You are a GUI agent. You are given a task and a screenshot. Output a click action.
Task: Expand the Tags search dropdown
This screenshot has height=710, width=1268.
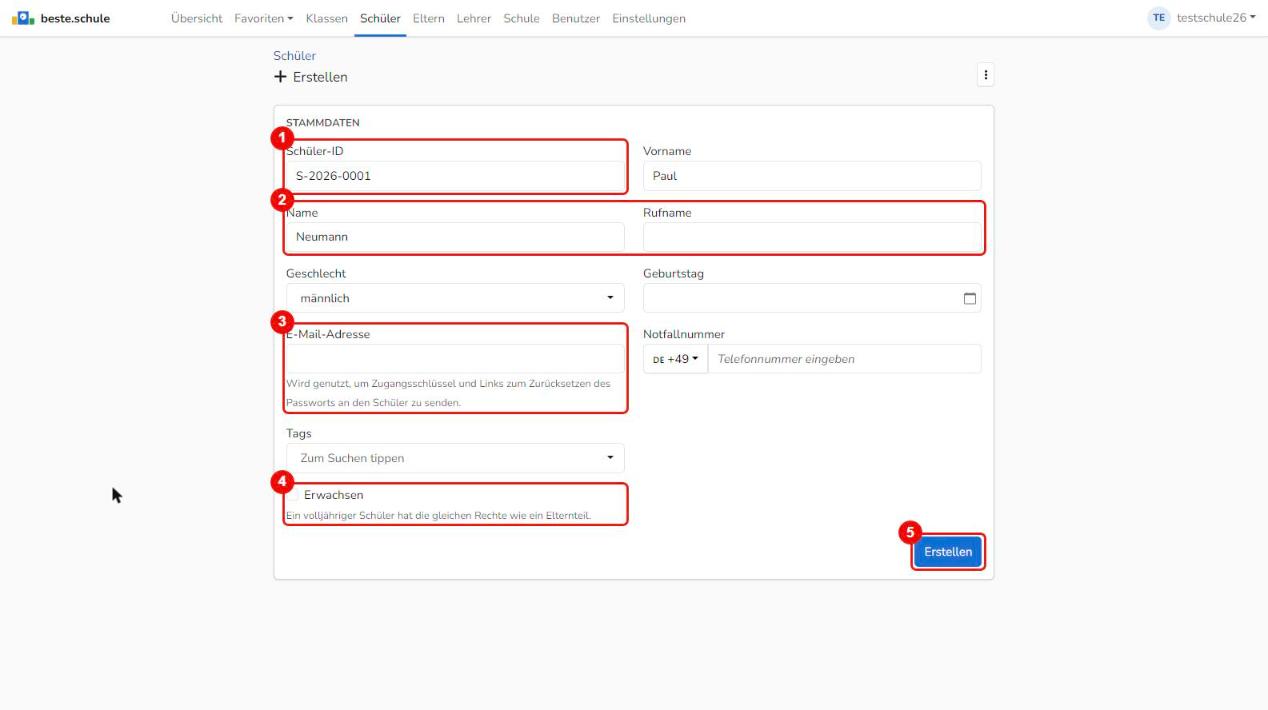455,458
